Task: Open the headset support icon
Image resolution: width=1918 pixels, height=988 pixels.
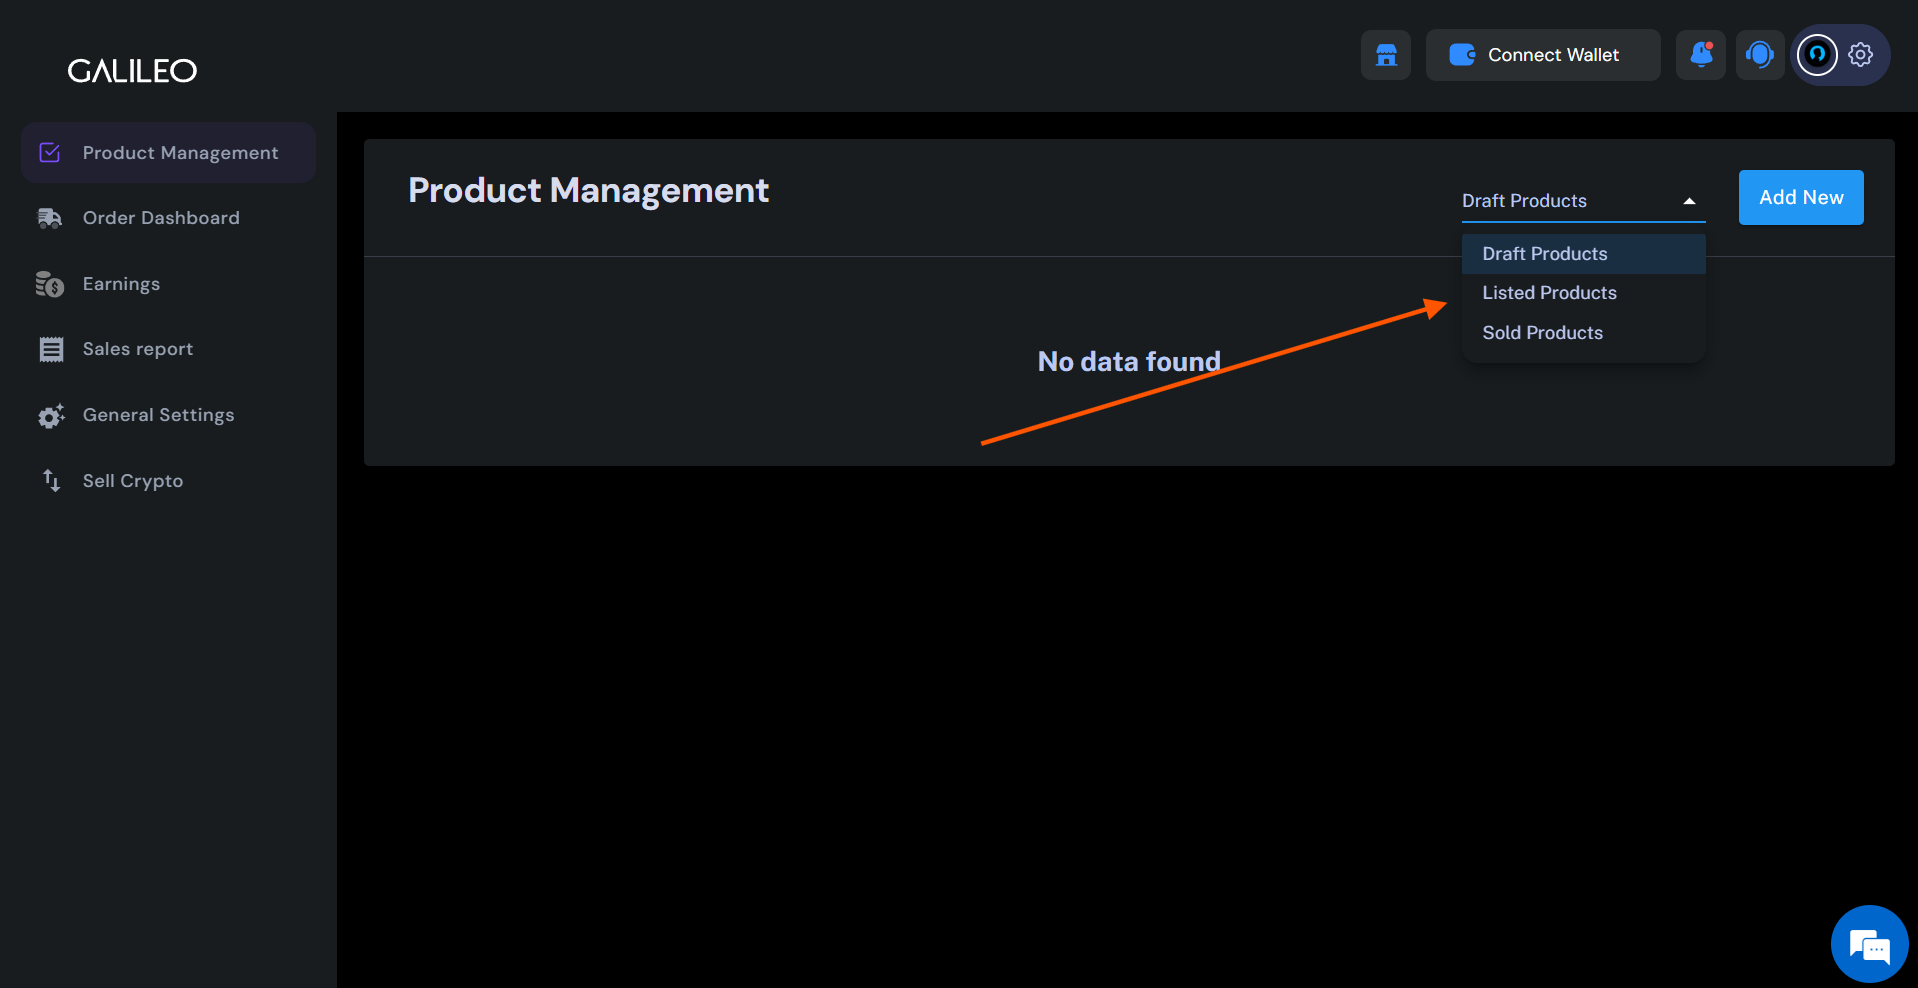Action: (1760, 55)
